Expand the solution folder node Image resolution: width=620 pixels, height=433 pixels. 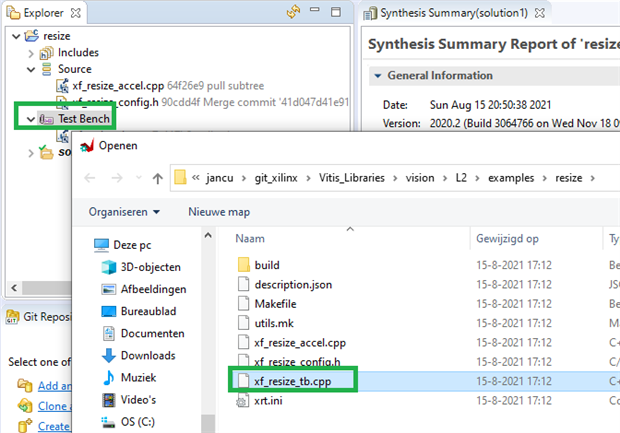pyautogui.click(x=31, y=153)
